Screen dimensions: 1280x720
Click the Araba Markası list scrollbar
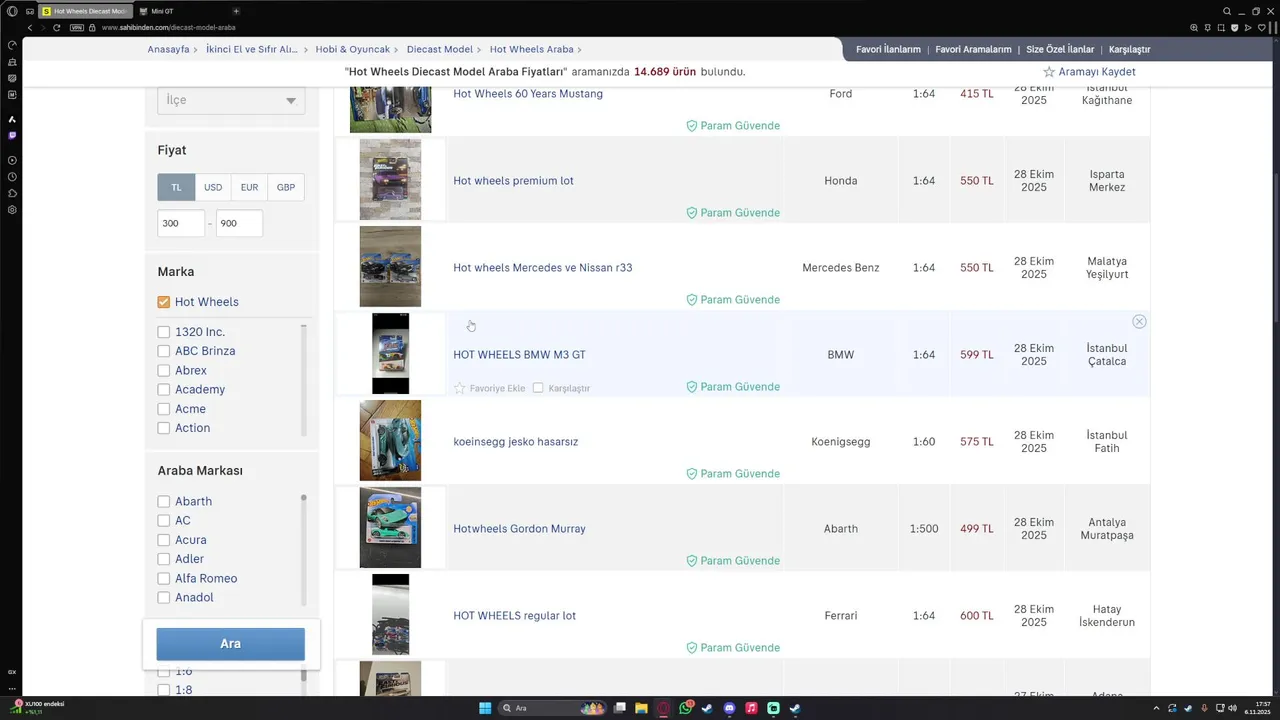[x=304, y=550]
